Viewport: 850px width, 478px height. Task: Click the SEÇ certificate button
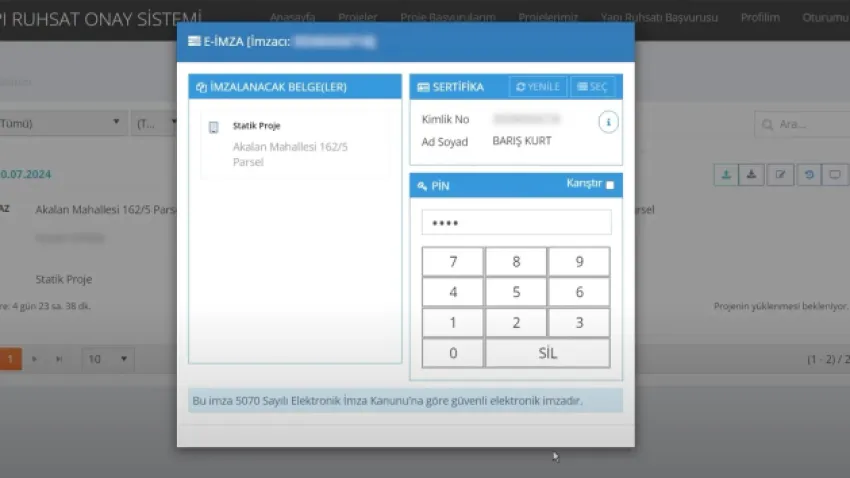tap(593, 87)
